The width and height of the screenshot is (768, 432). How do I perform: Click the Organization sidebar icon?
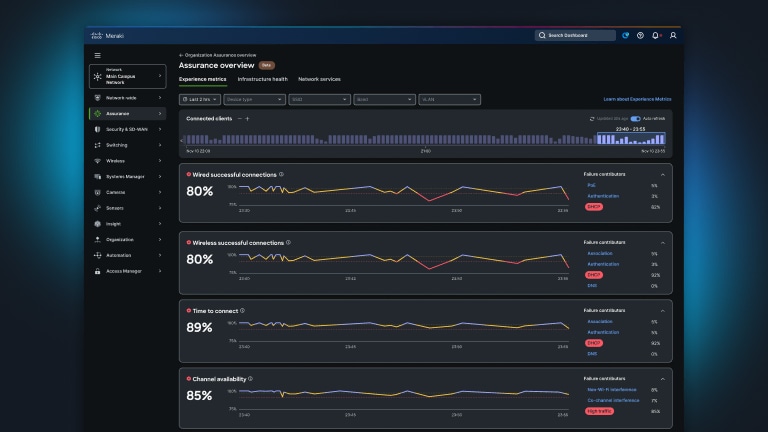click(x=97, y=240)
